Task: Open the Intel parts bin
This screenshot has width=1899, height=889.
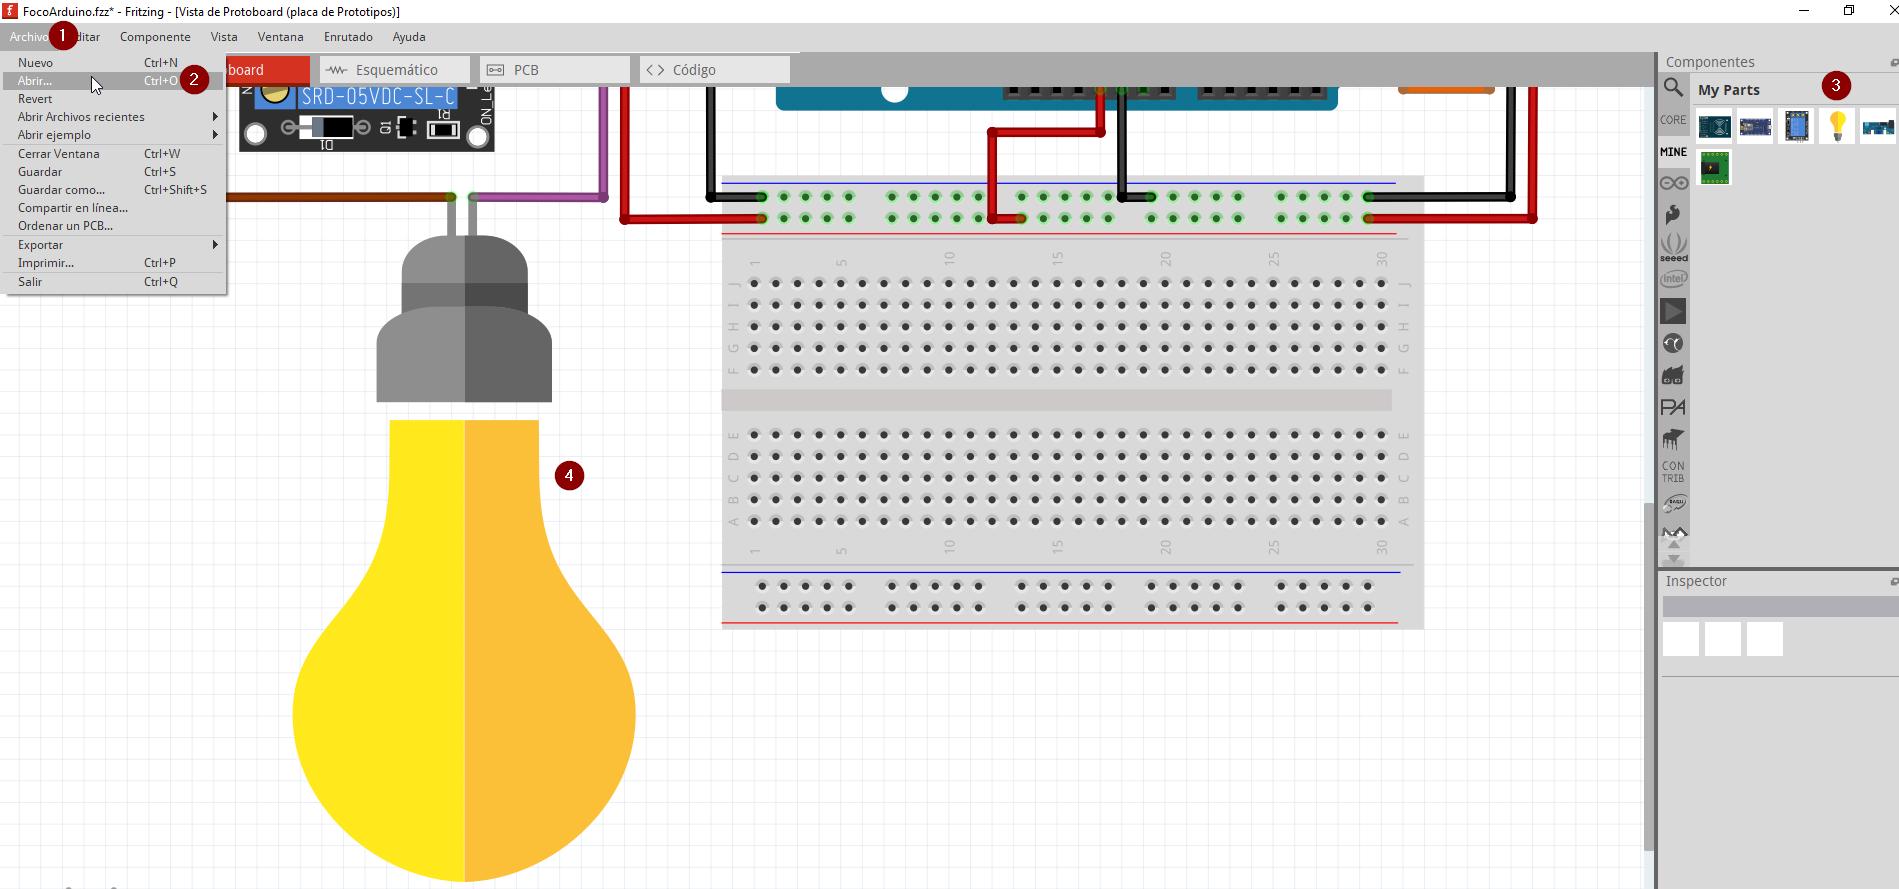Action: tap(1673, 279)
